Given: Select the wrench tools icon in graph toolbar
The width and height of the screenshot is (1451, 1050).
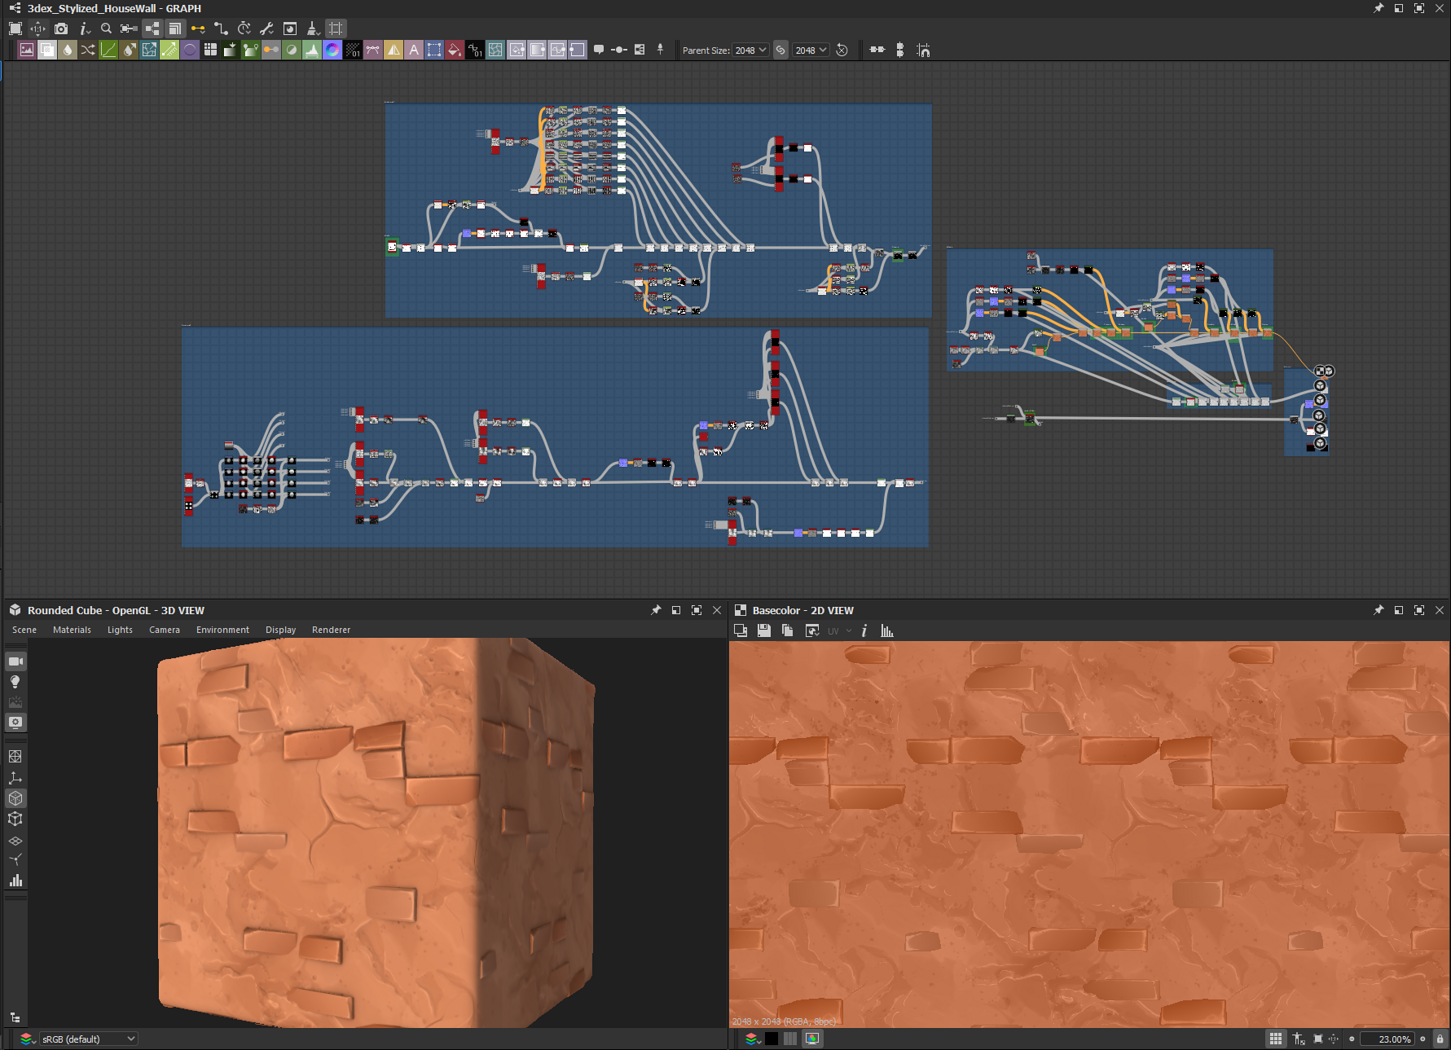Looking at the screenshot, I should pos(267,29).
